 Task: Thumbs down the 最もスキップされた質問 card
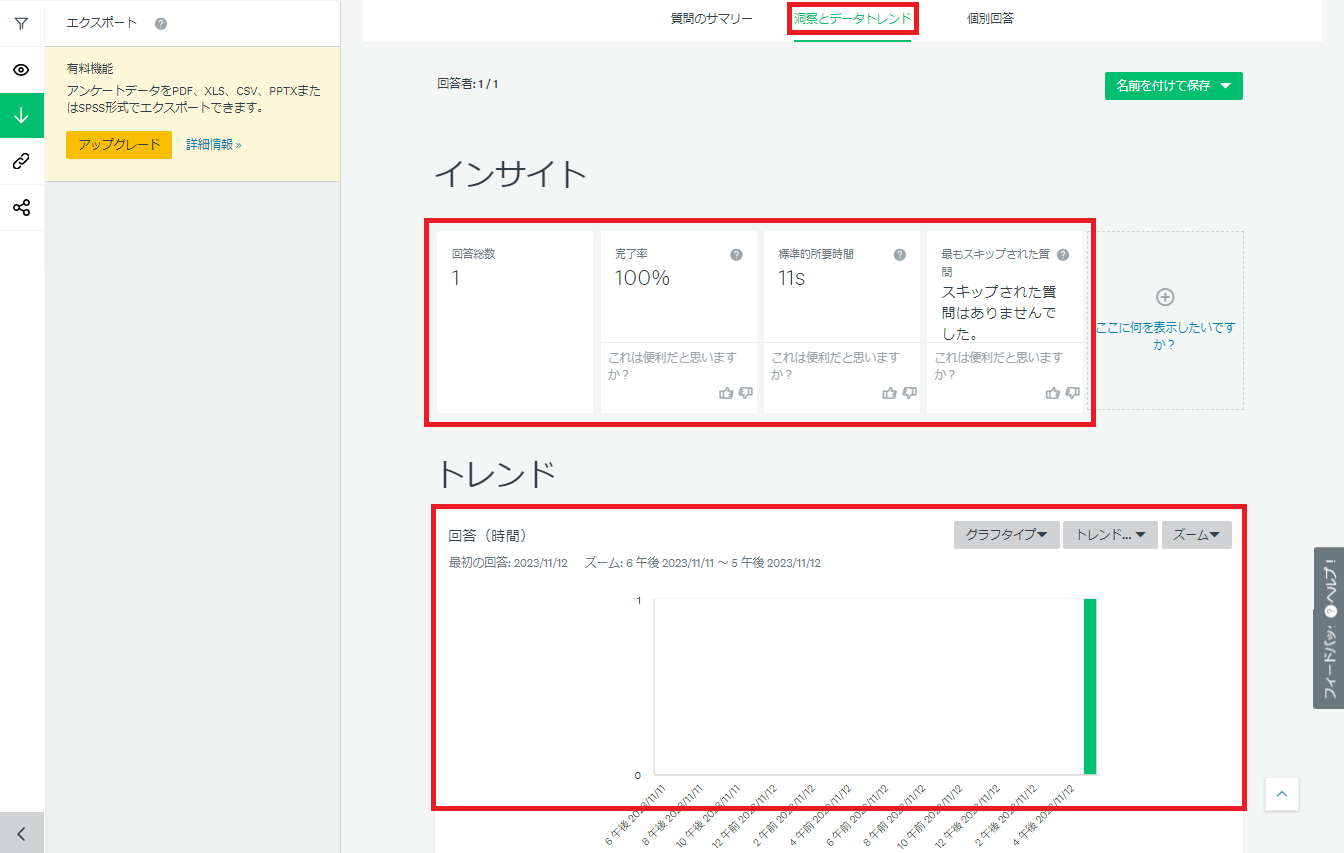1072,393
